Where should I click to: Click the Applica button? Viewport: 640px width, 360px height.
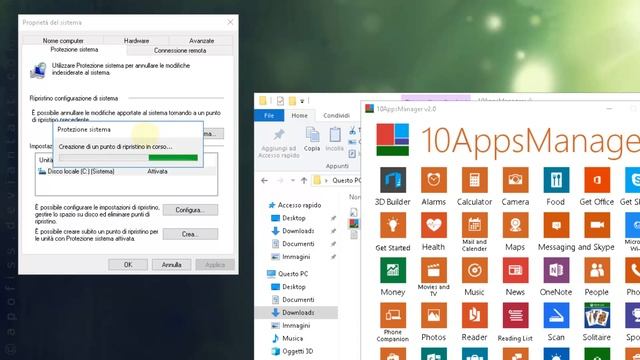pos(215,264)
